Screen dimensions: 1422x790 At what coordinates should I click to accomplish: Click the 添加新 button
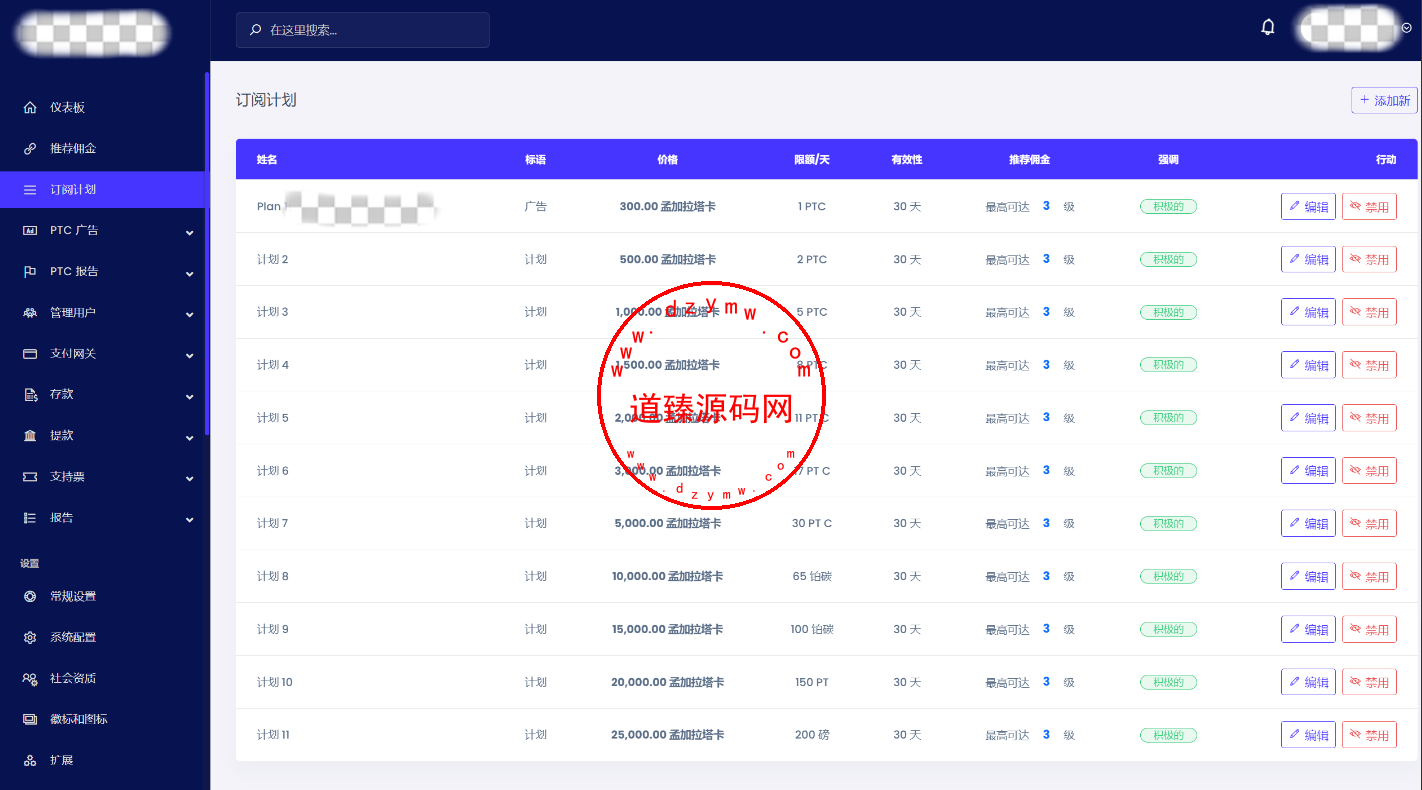click(1384, 100)
